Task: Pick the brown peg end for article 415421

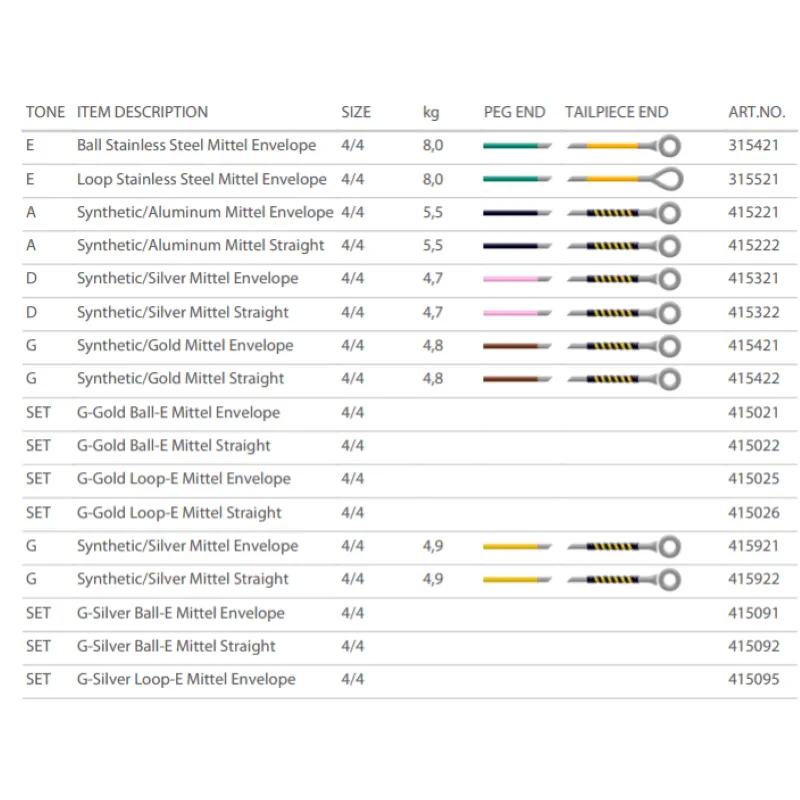Action: pyautogui.click(x=515, y=346)
